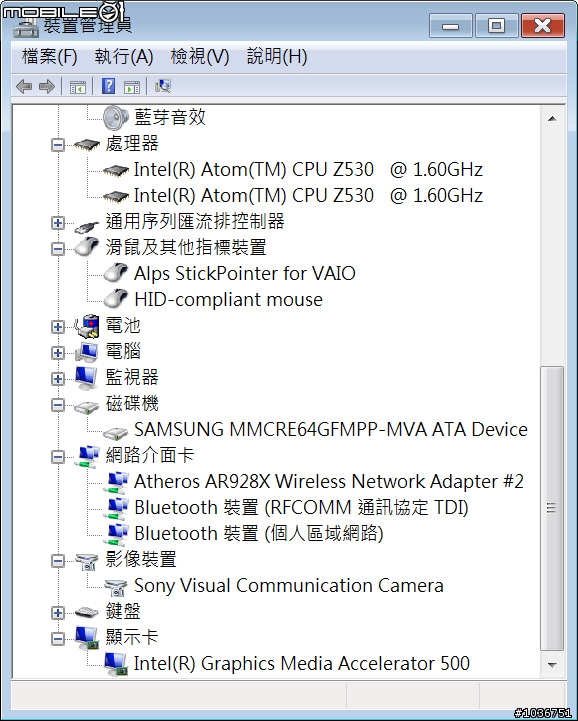This screenshot has width=578, height=721.
Task: Open the 檢視(V) menu
Action: 200,57
